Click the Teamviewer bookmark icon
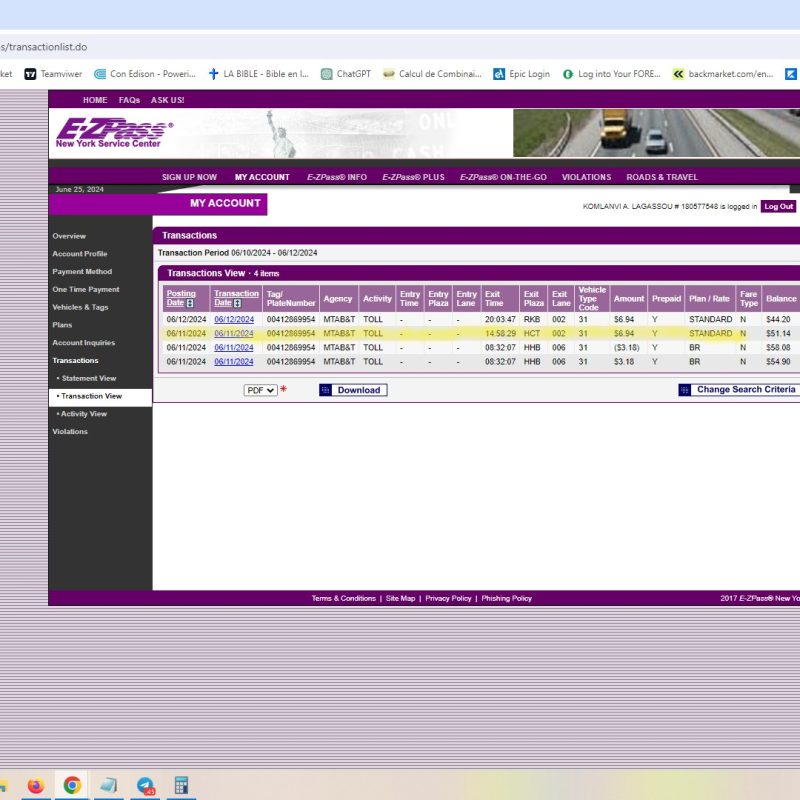 31,74
